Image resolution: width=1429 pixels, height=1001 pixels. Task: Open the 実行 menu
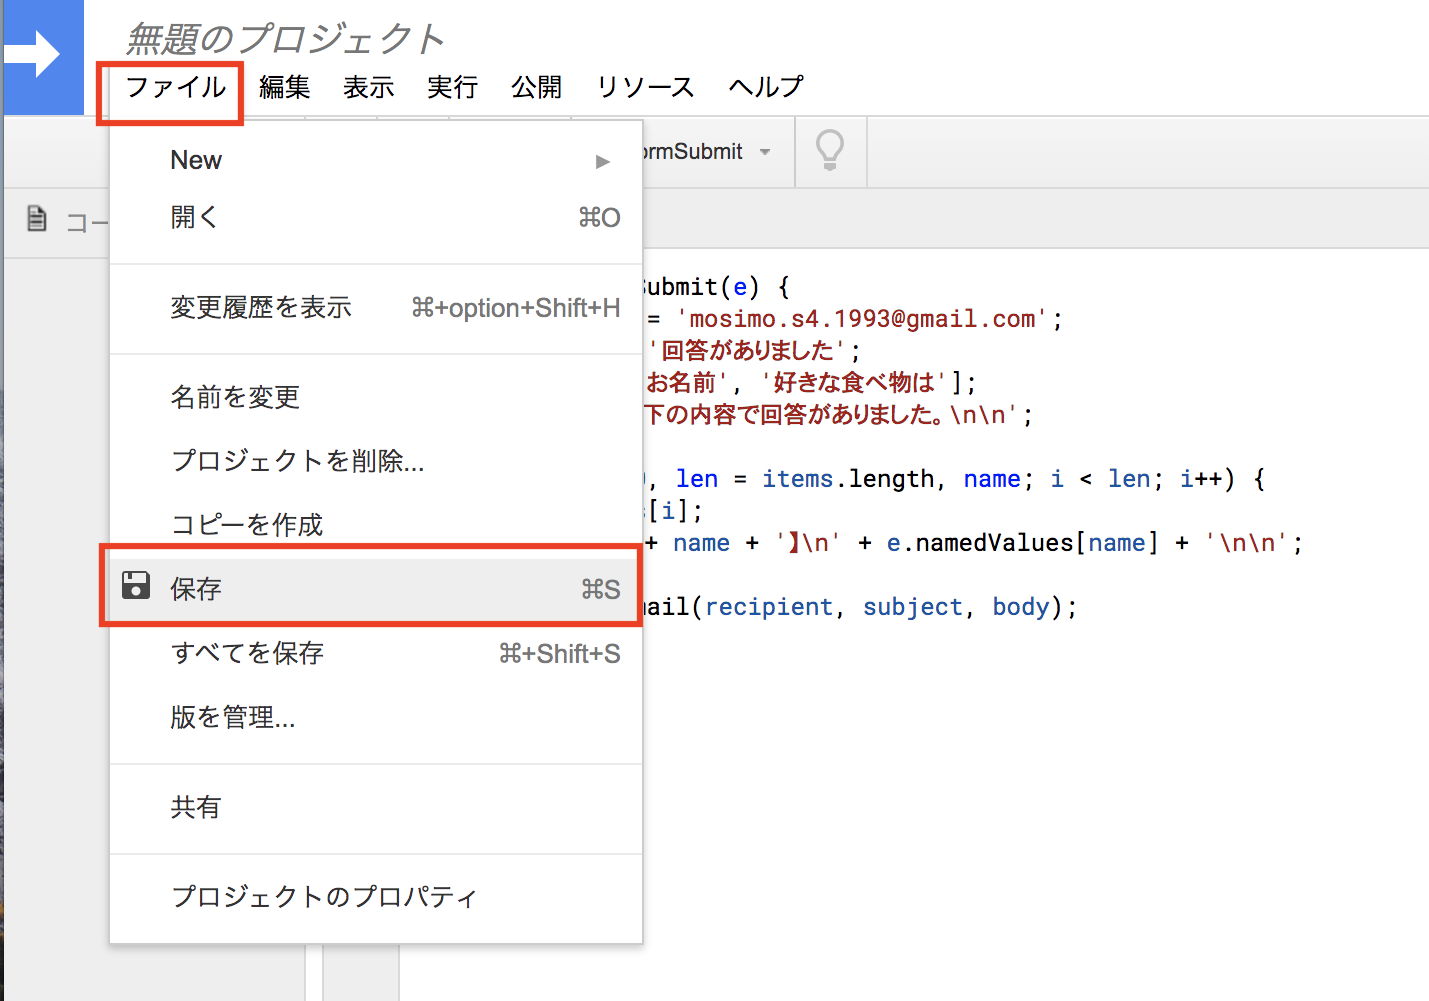452,88
